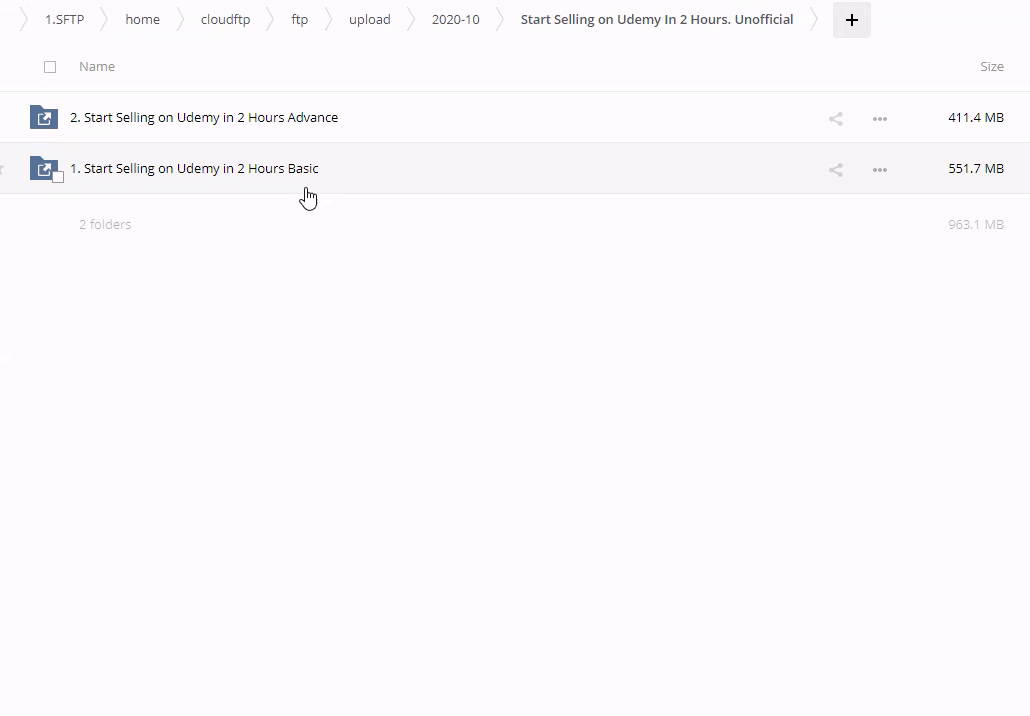The width and height of the screenshot is (1030, 716).
Task: Open more actions for Advance folder
Action: pos(880,119)
